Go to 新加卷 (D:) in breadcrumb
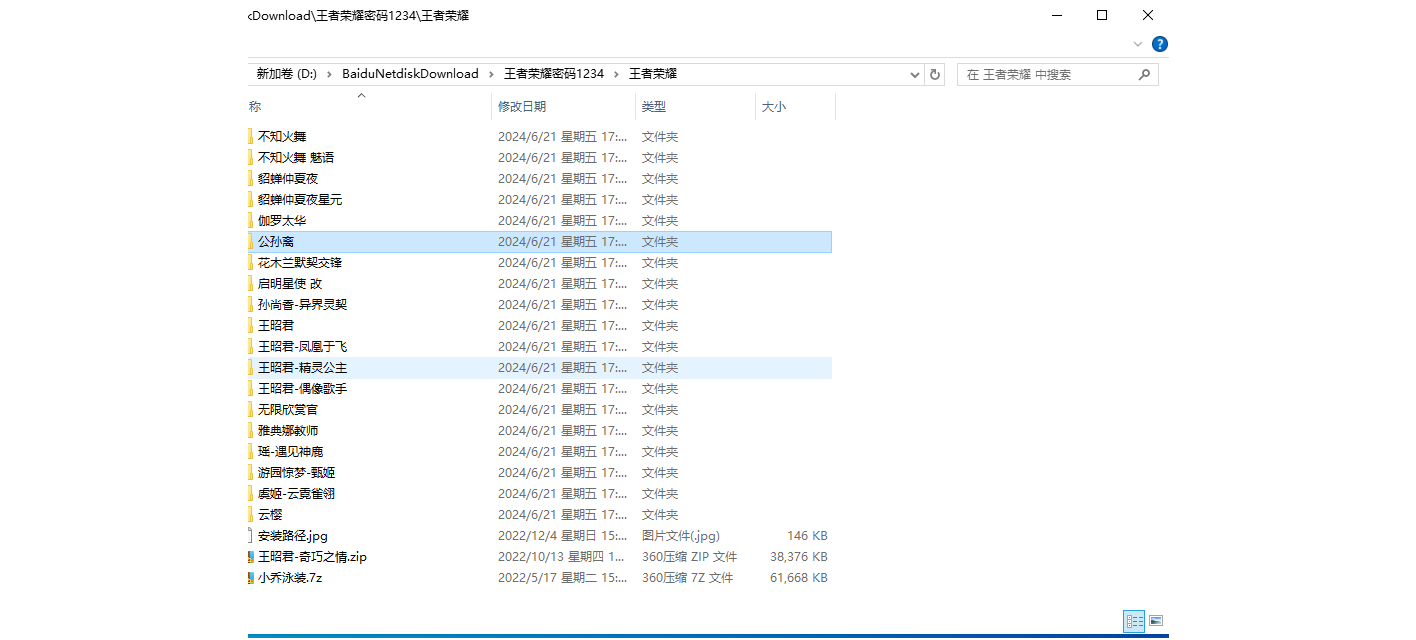Image resolution: width=1416 pixels, height=640 pixels. (286, 74)
